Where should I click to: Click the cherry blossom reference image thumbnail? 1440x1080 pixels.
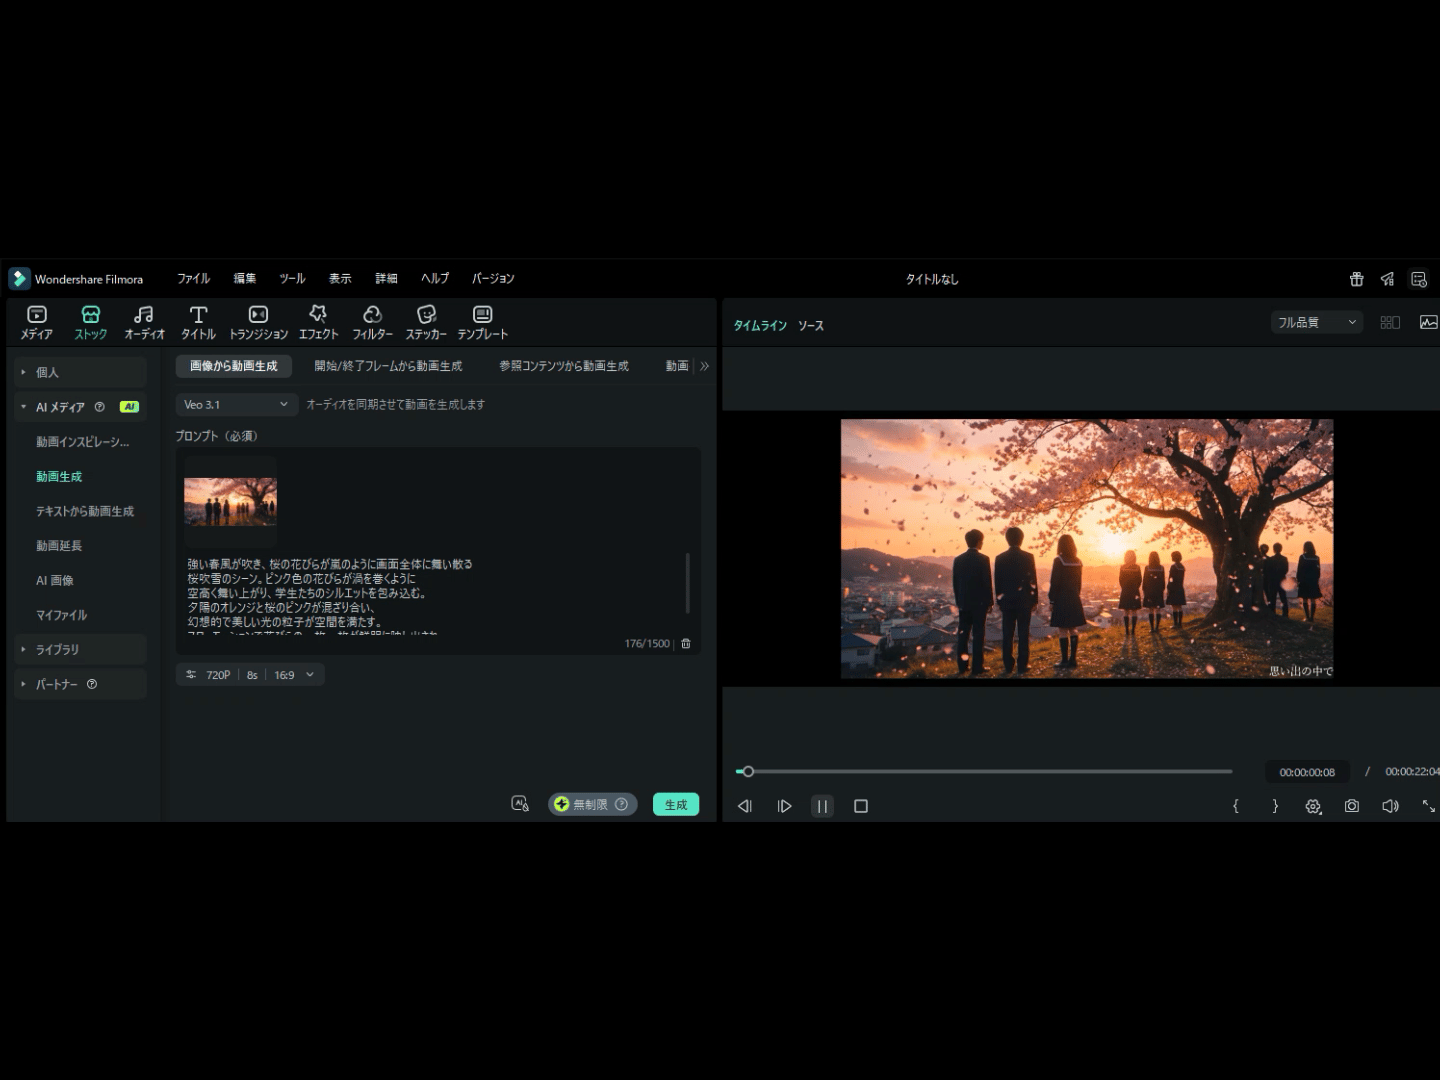(x=230, y=501)
